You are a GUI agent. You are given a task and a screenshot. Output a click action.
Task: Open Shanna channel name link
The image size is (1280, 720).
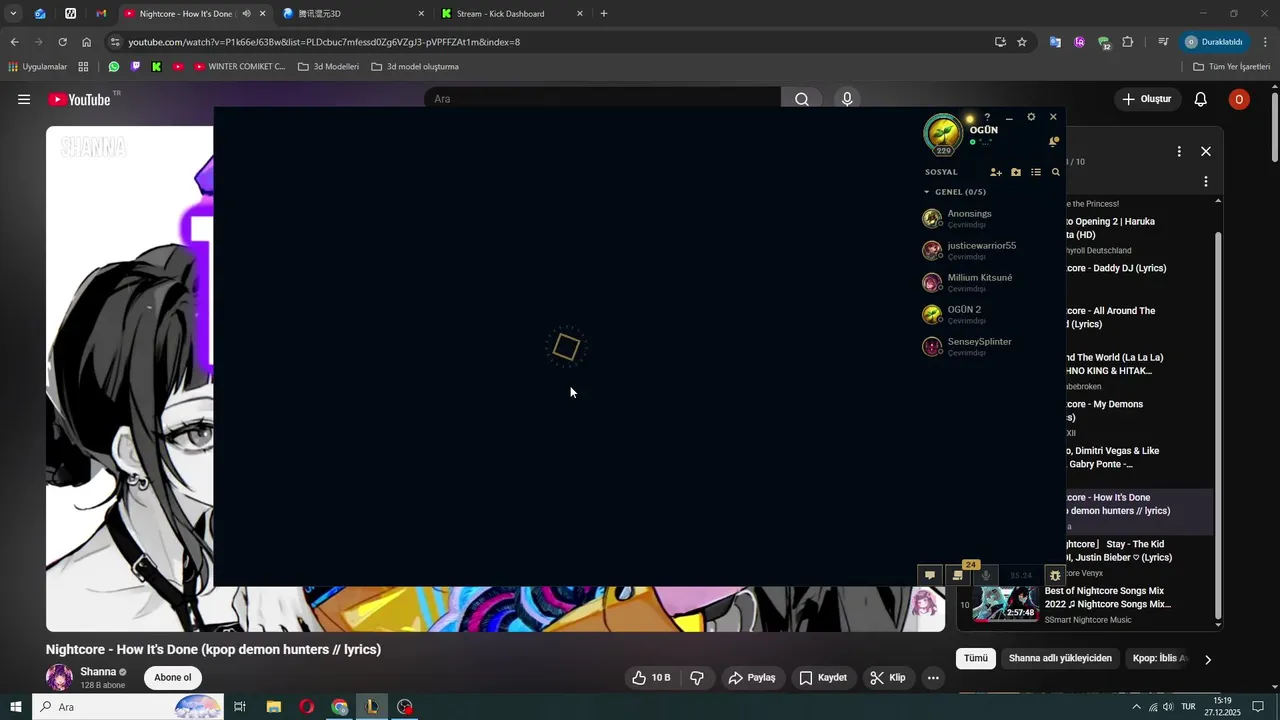[98, 672]
